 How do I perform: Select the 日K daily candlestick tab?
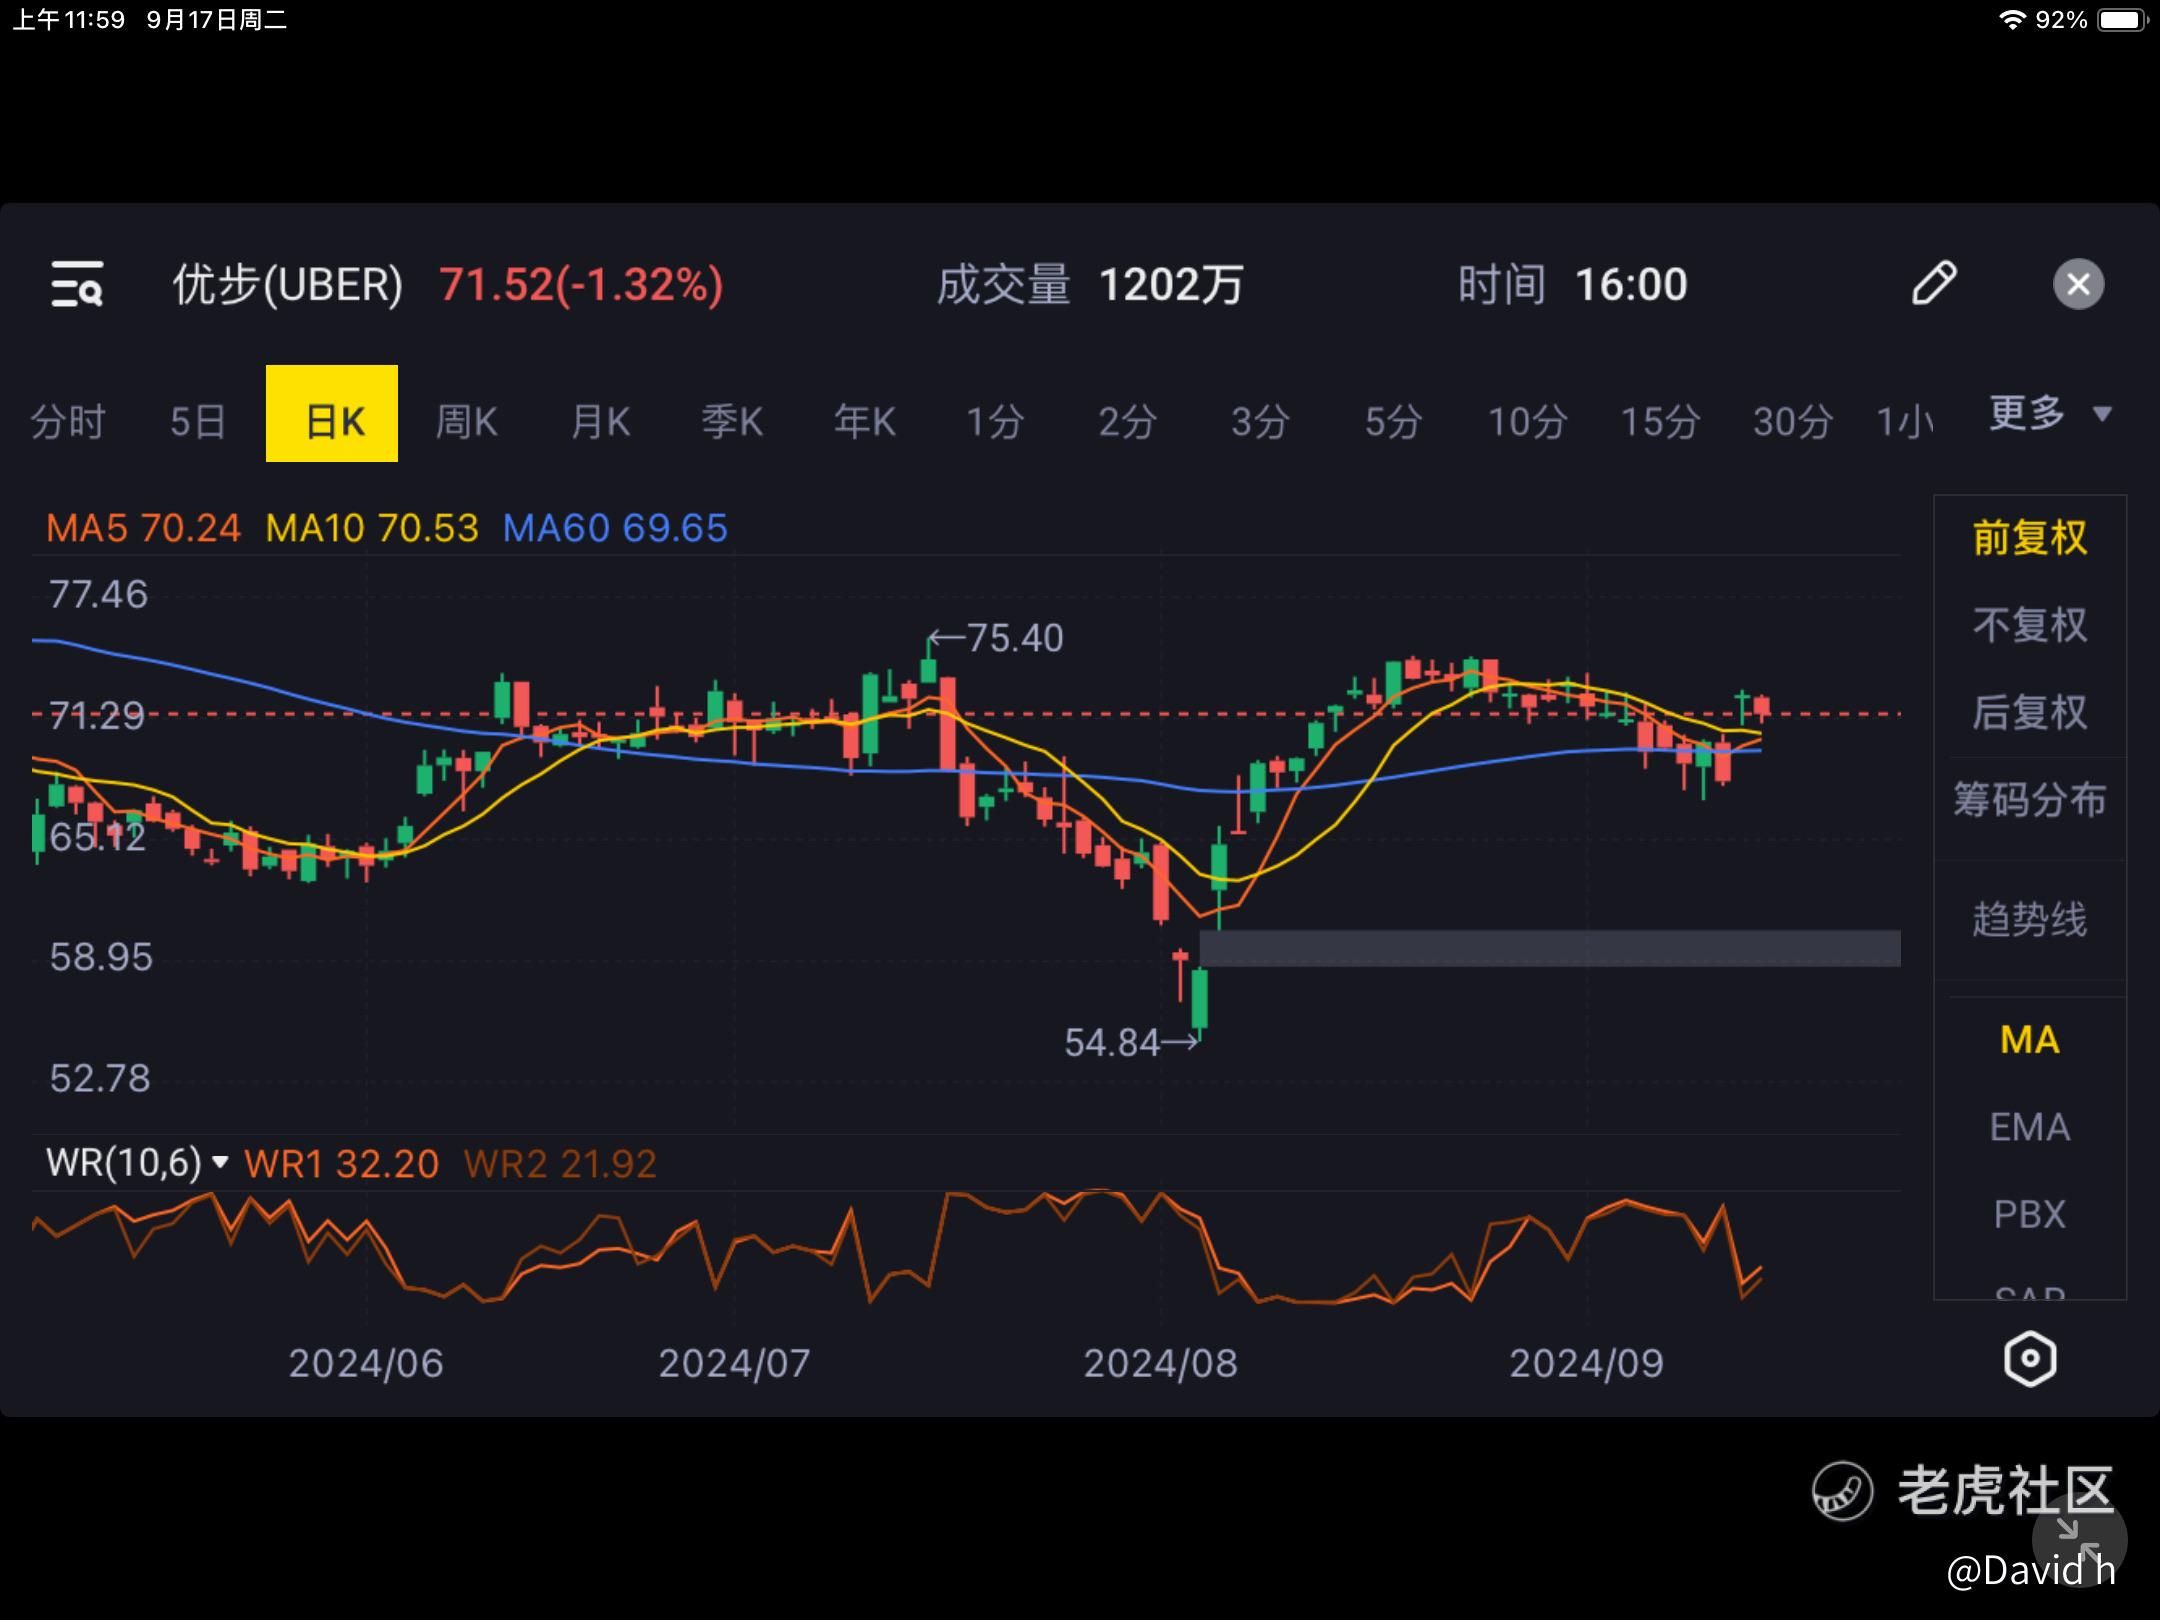[x=332, y=414]
